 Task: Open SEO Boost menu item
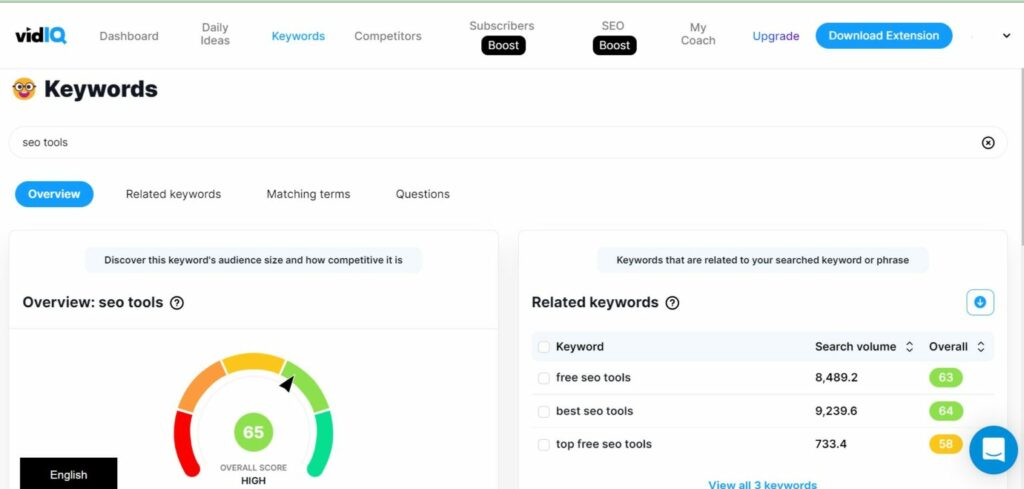614,36
